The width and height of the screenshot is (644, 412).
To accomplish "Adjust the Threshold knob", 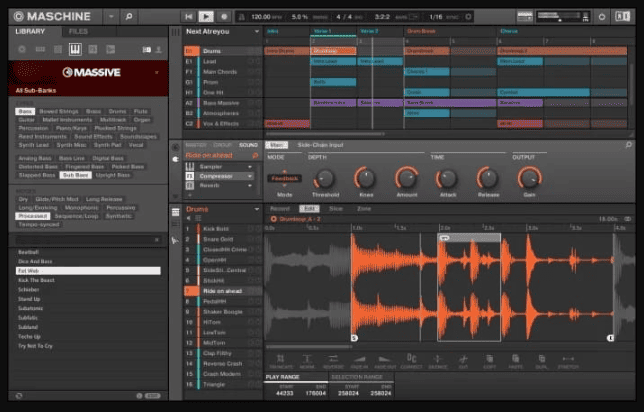I will [x=324, y=178].
